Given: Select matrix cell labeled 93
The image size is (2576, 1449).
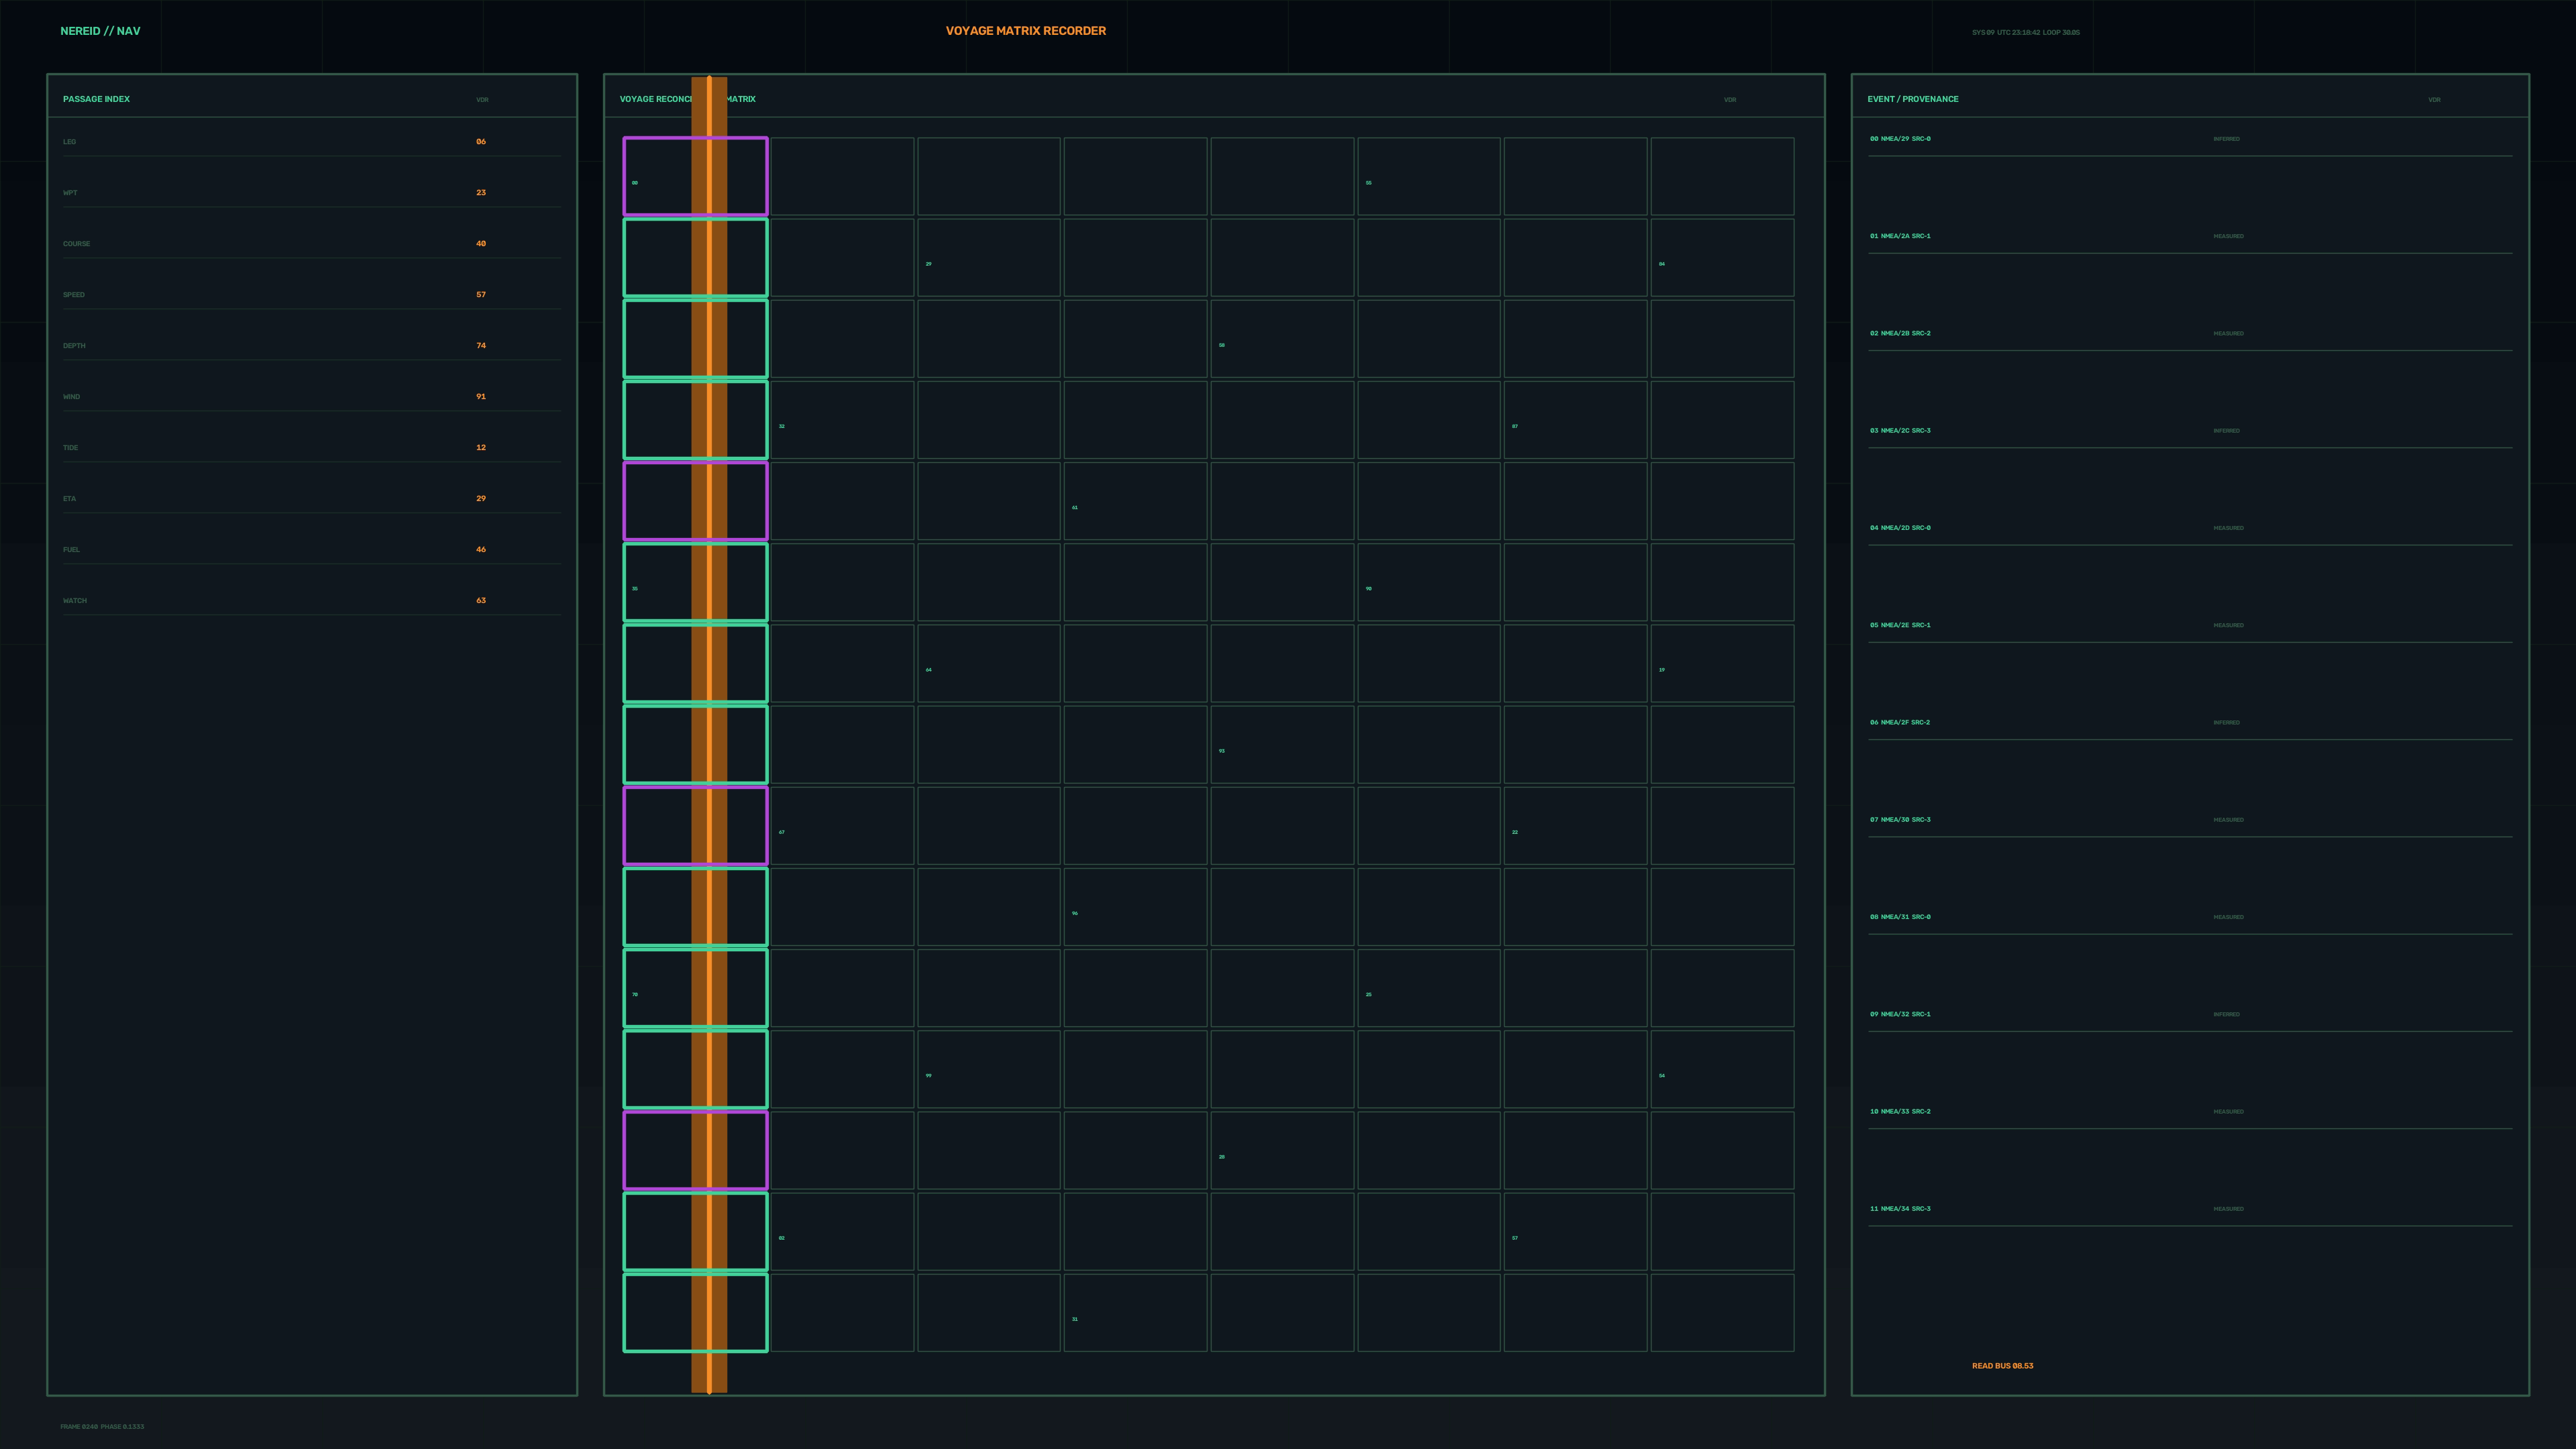Looking at the screenshot, I should coord(1282,744).
